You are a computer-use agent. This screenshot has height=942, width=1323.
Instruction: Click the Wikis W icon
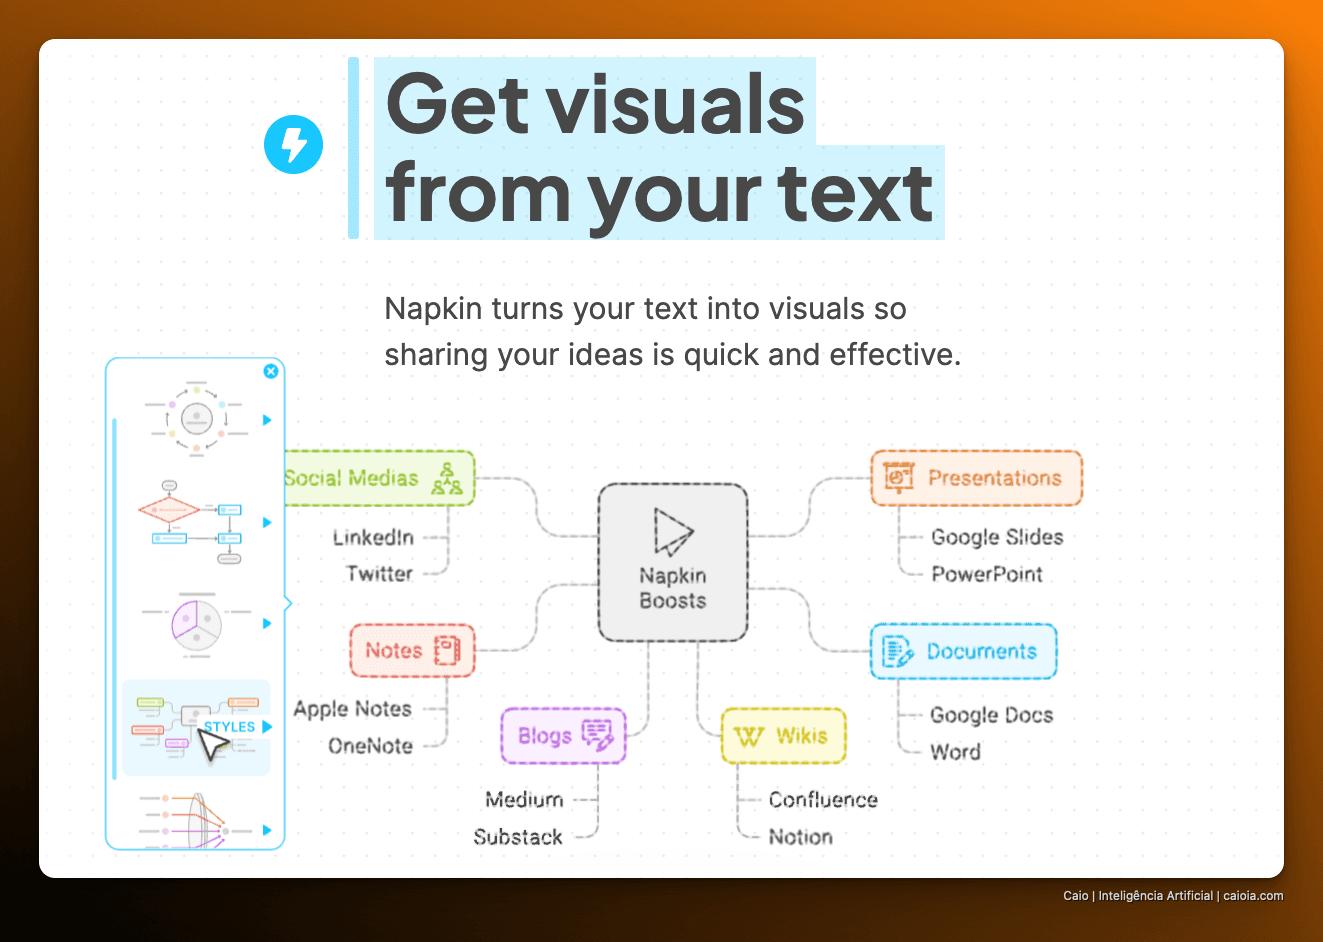pyautogui.click(x=748, y=737)
